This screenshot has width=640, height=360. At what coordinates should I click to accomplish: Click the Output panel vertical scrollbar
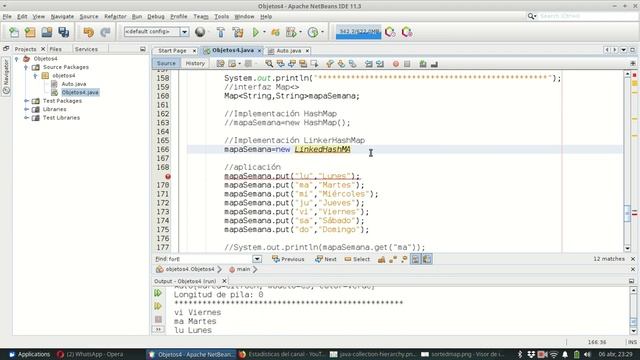(x=633, y=310)
